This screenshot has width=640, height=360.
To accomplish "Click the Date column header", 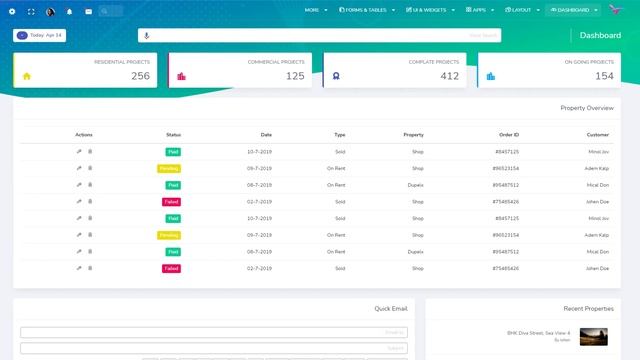I will (266, 135).
